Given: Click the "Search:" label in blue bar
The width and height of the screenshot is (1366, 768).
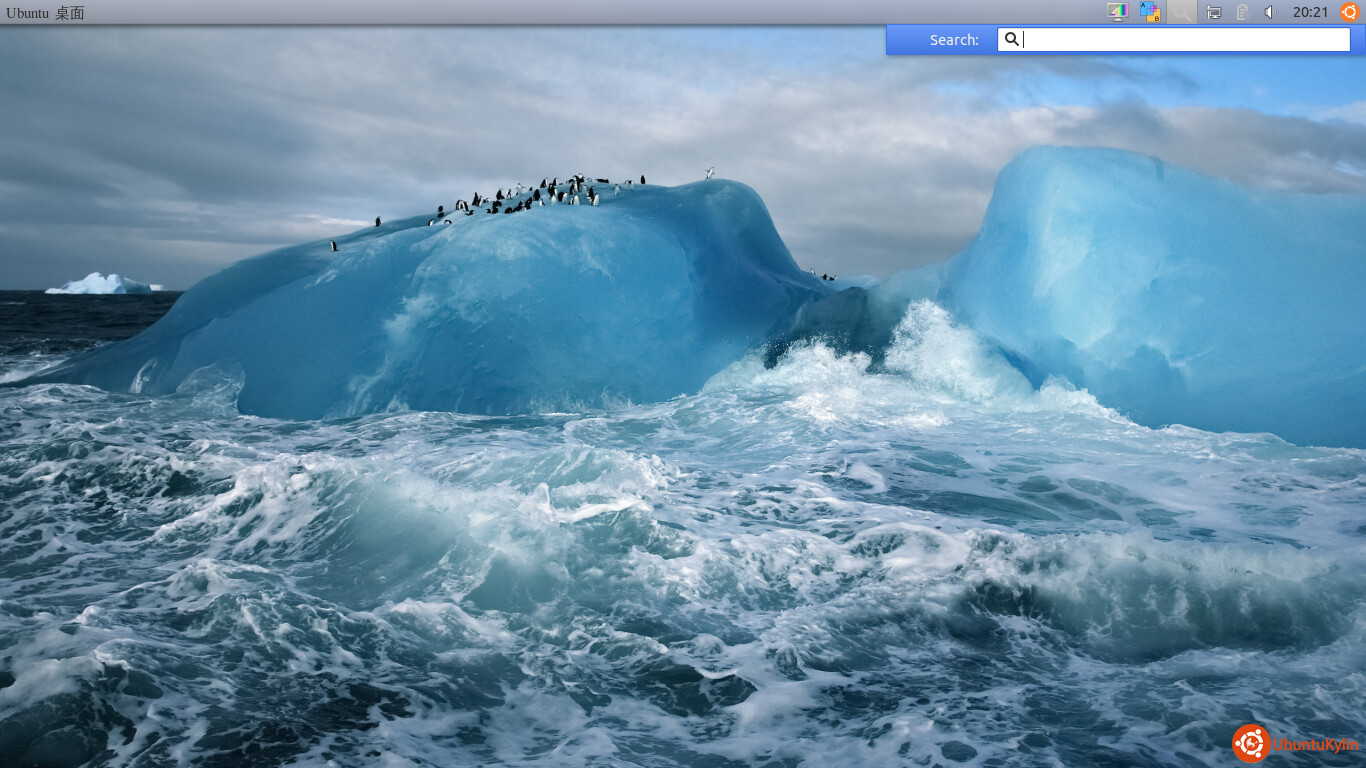Looking at the screenshot, I should 953,40.
